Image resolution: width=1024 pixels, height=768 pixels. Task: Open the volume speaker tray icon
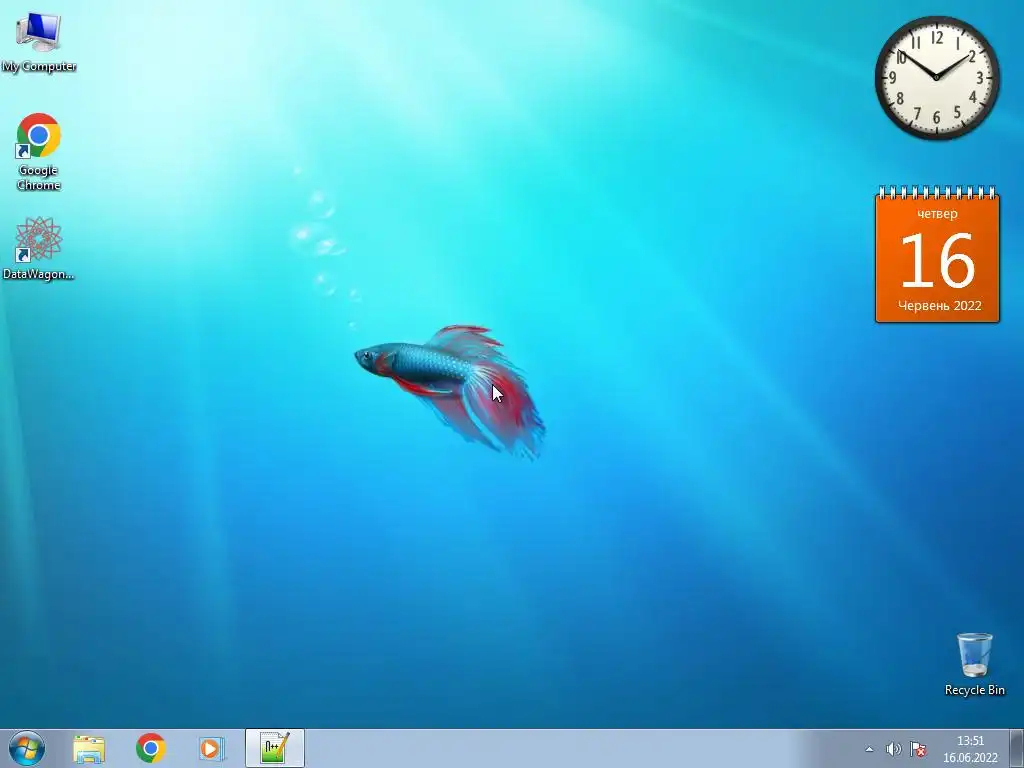point(893,749)
